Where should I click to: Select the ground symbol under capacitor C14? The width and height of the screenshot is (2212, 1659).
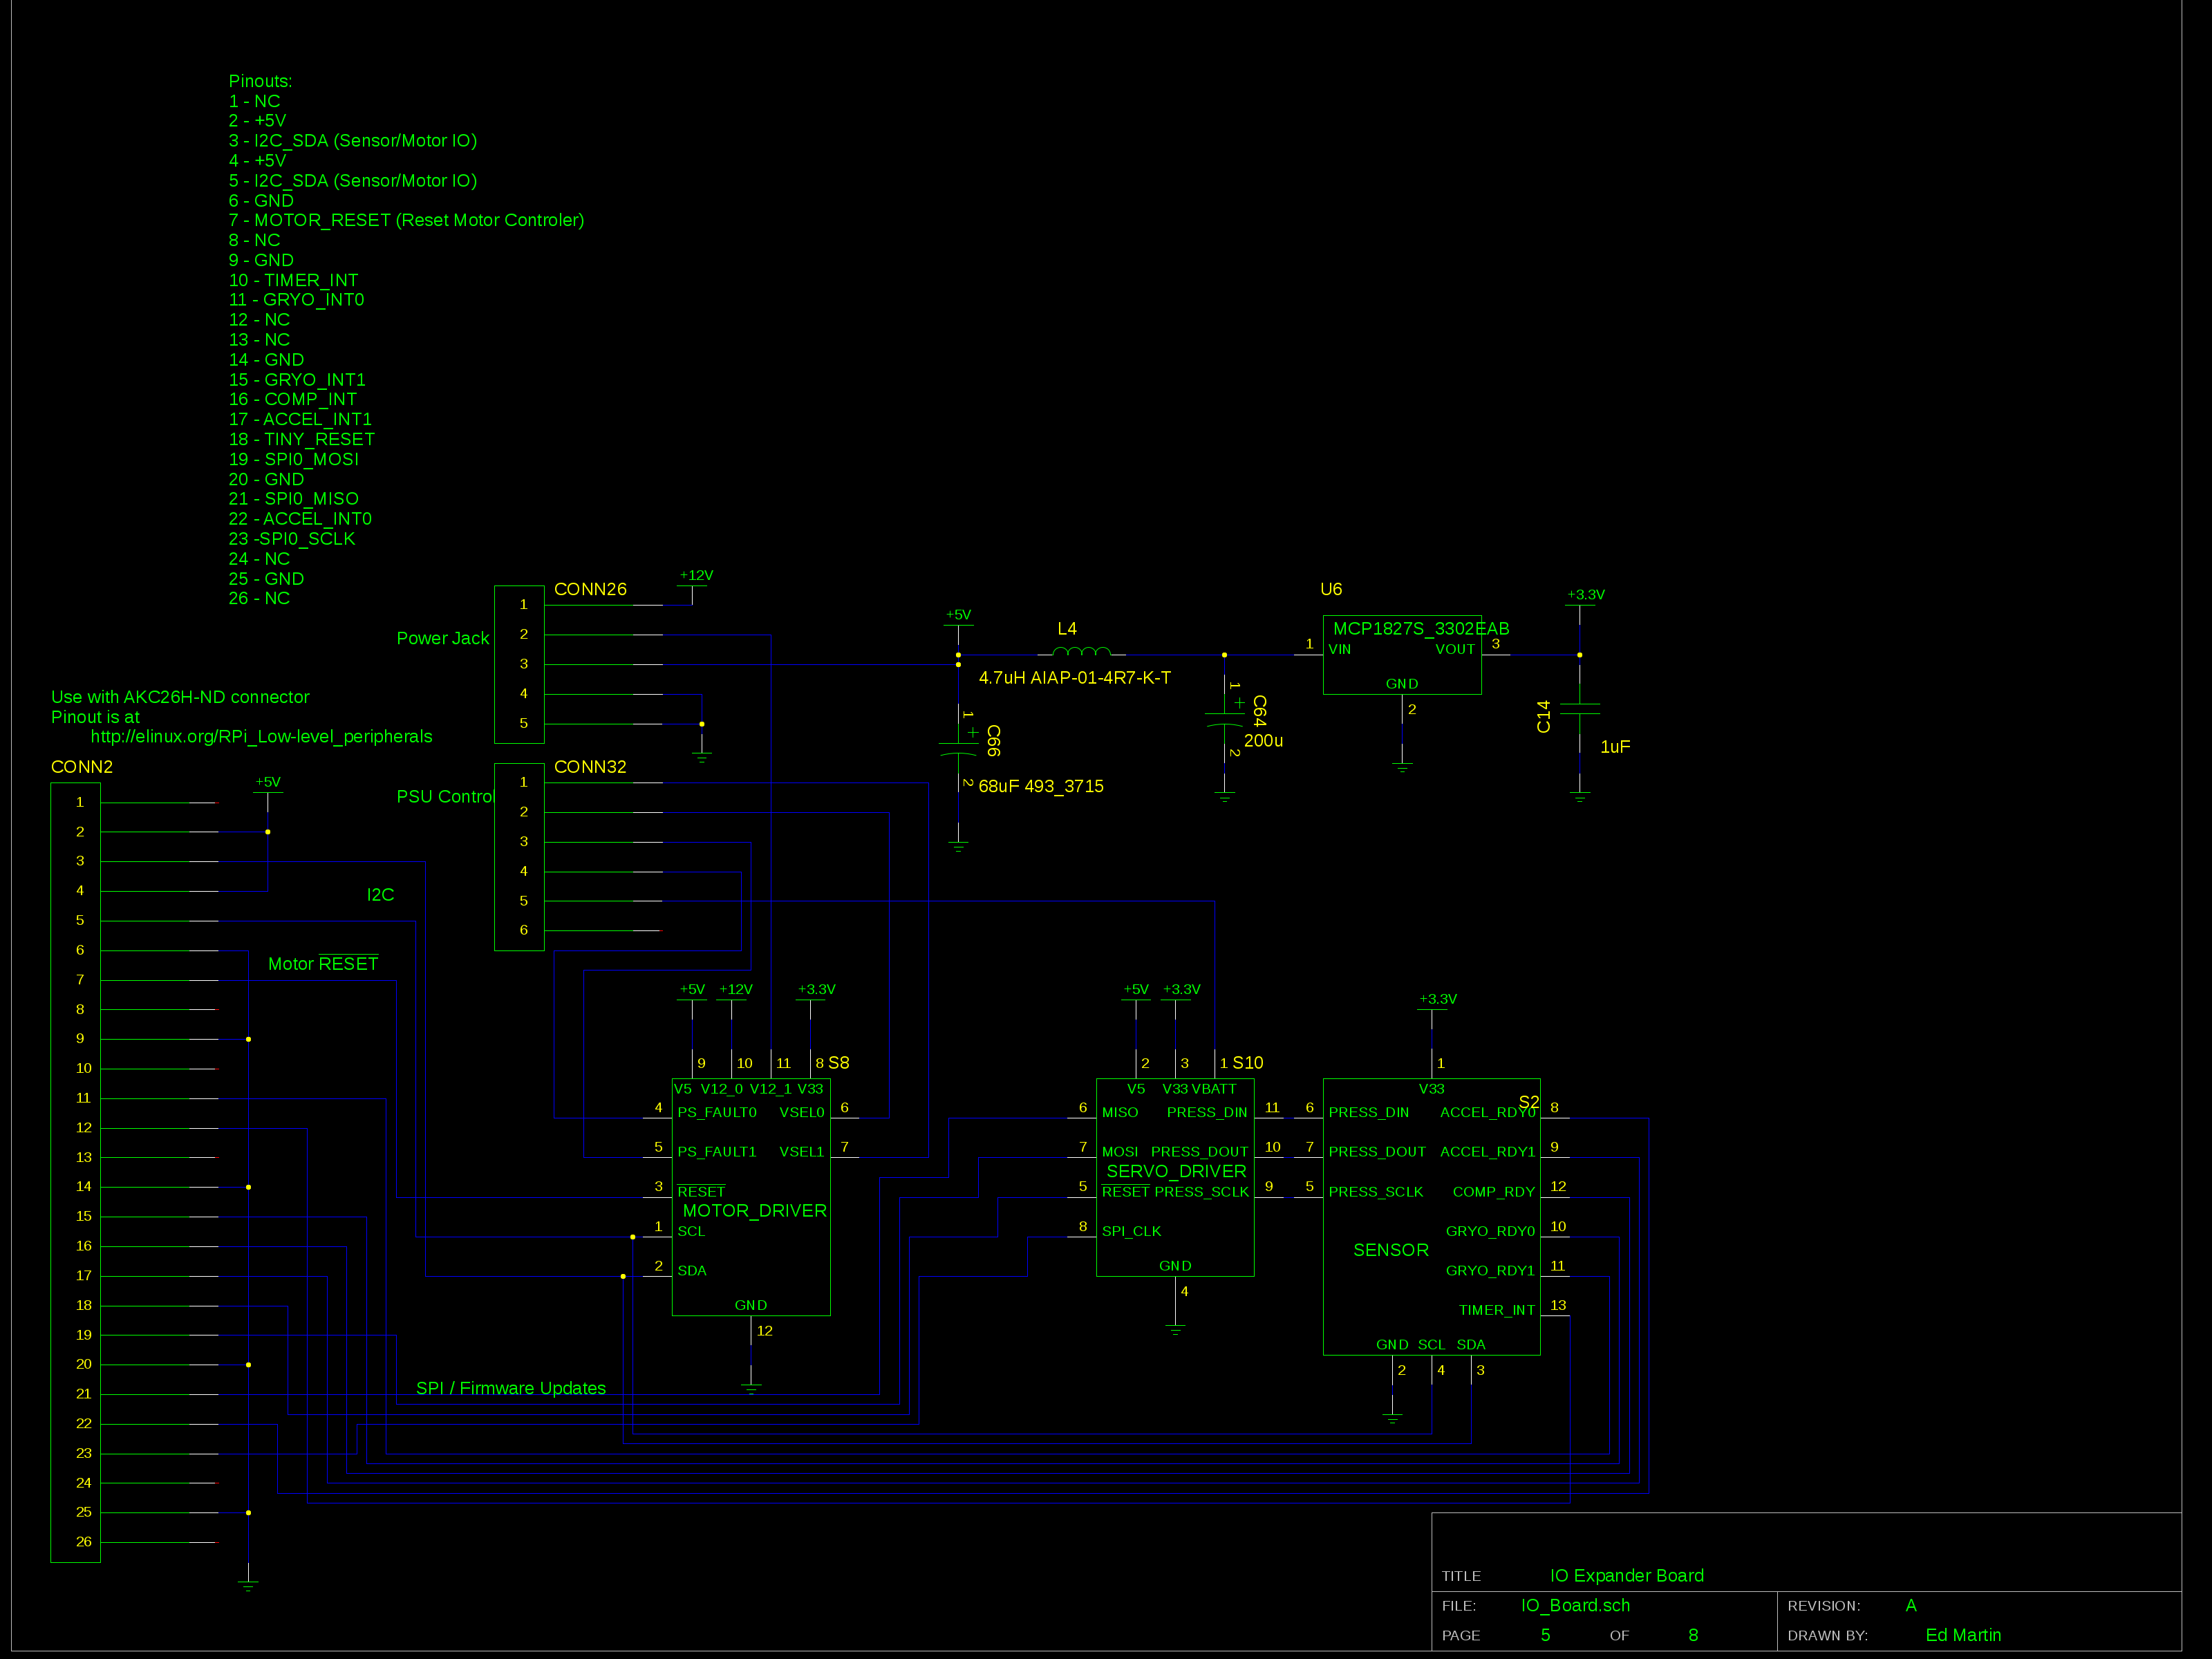(1579, 797)
